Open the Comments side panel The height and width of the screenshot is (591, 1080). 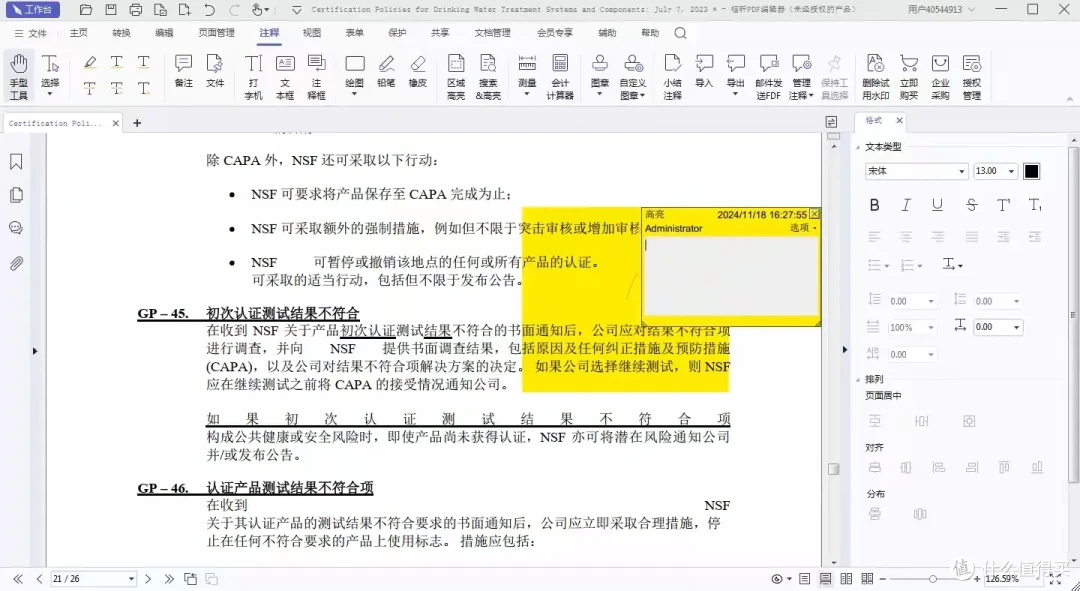[x=17, y=228]
